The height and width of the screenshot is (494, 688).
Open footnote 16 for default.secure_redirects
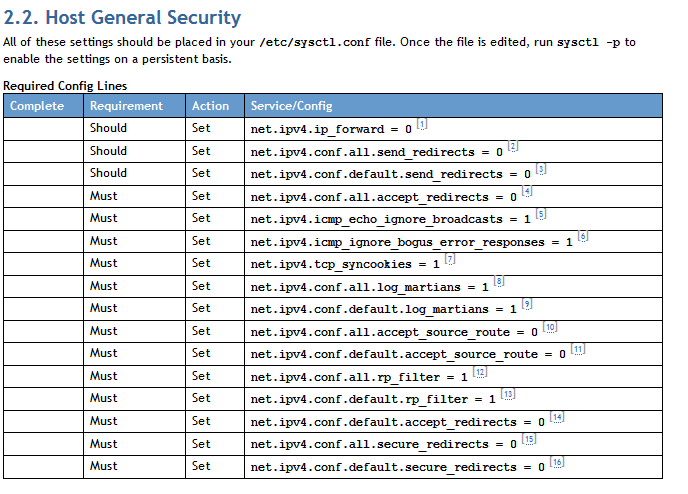click(x=557, y=462)
